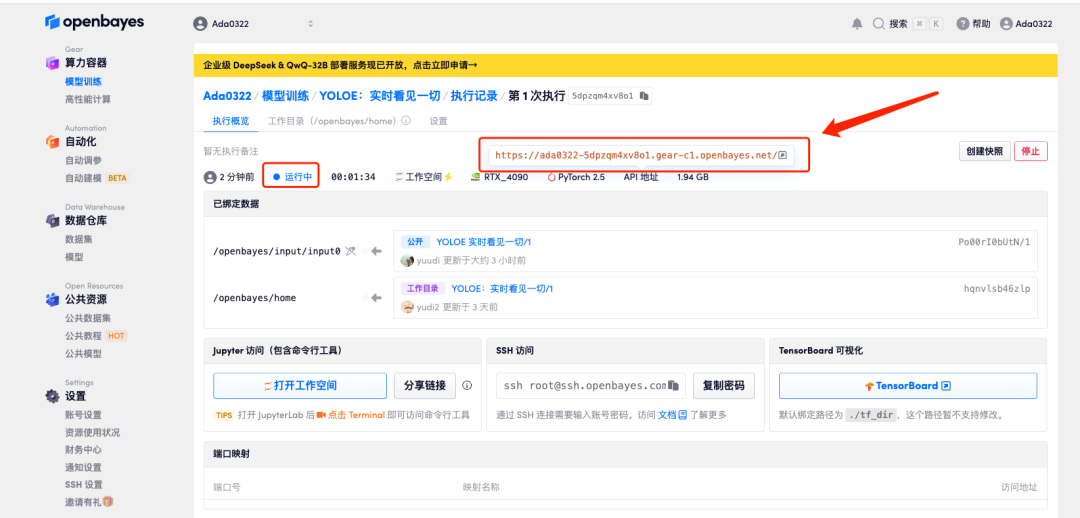Click the 设置 gear icon in sidebar
The image size is (1080, 518).
(x=52, y=396)
